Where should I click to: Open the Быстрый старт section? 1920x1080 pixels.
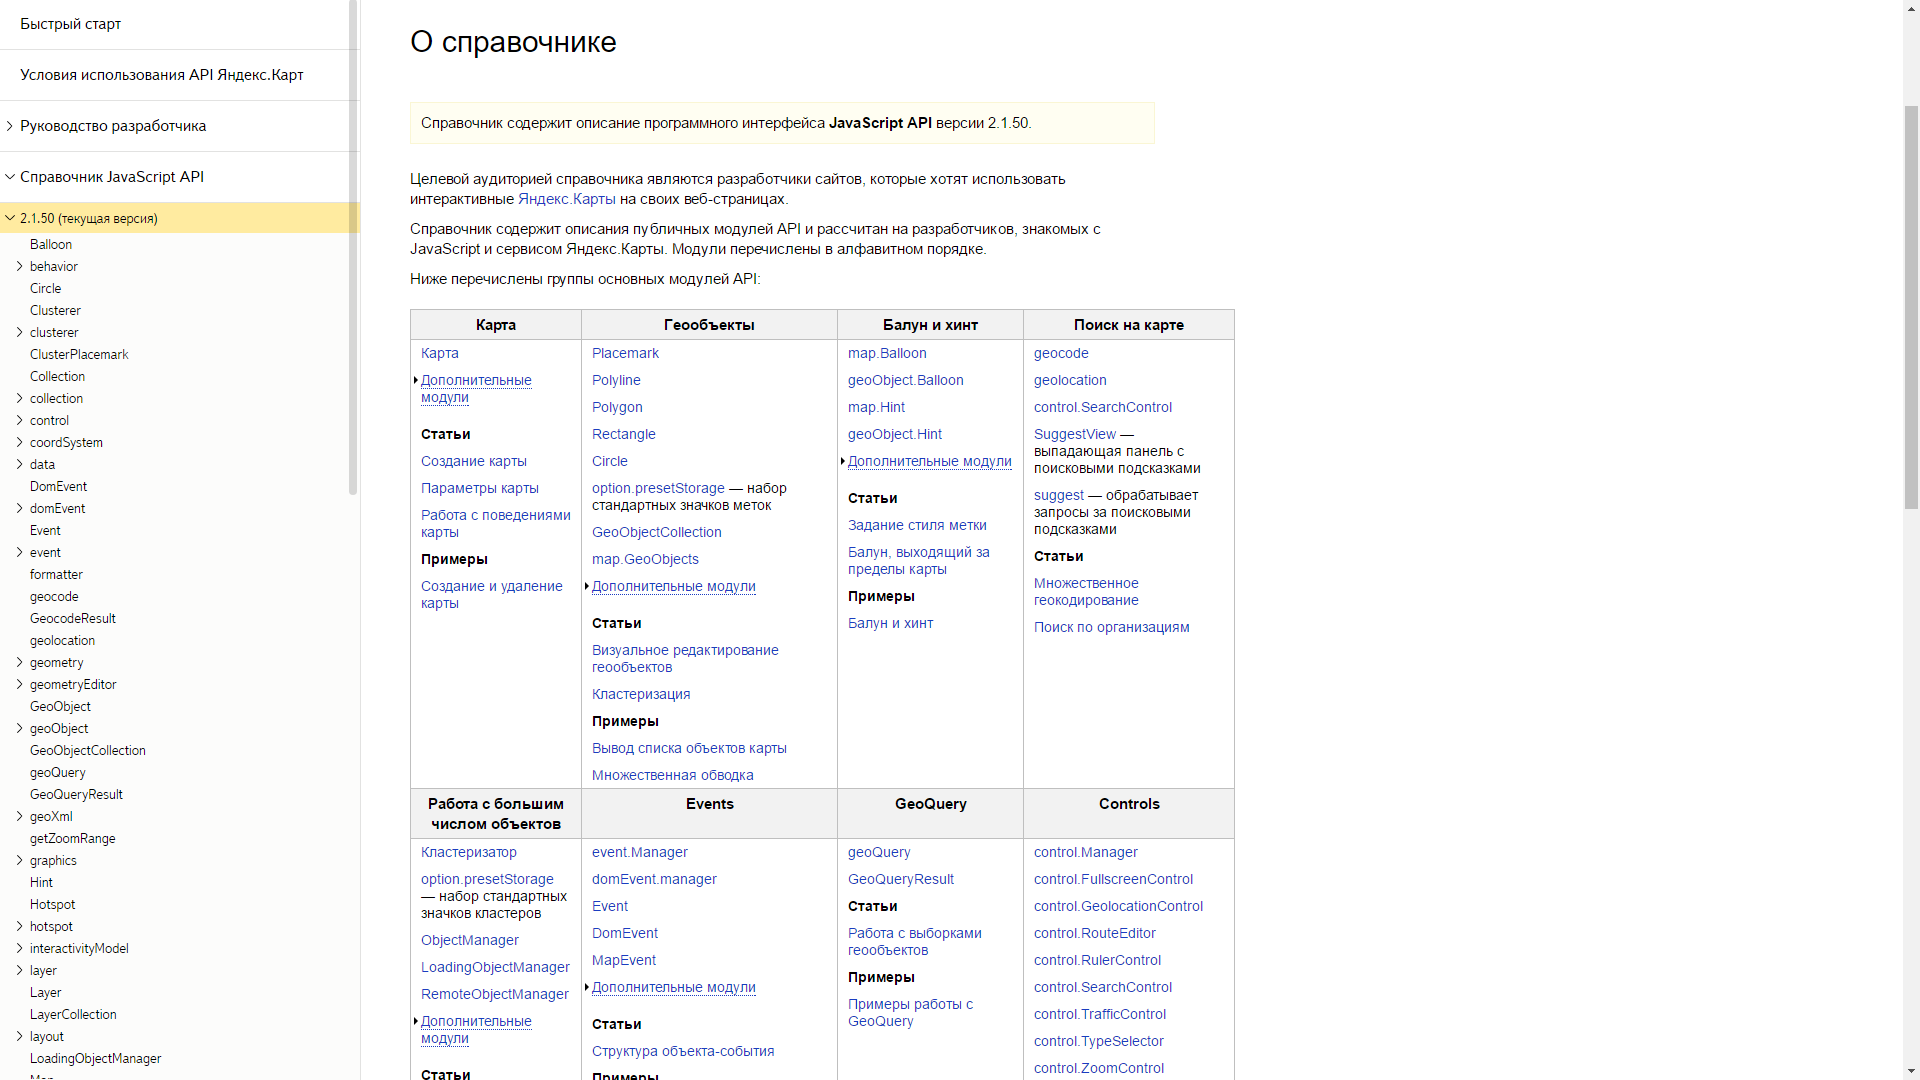point(70,23)
